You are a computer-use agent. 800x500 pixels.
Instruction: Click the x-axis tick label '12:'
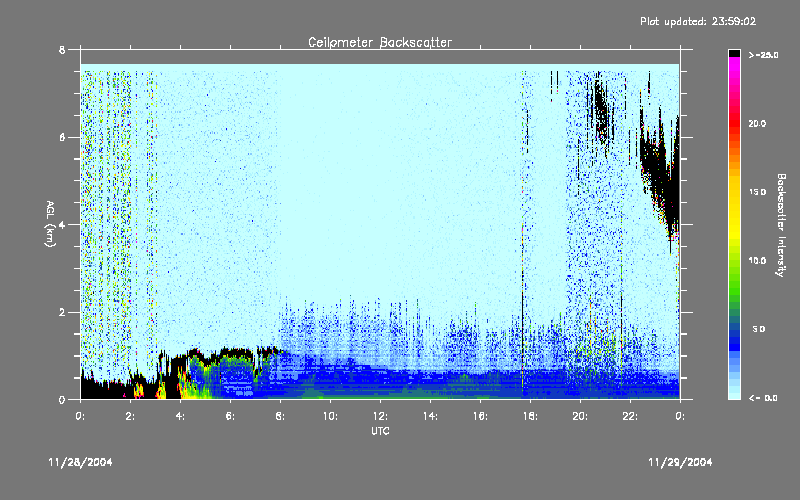point(380,416)
